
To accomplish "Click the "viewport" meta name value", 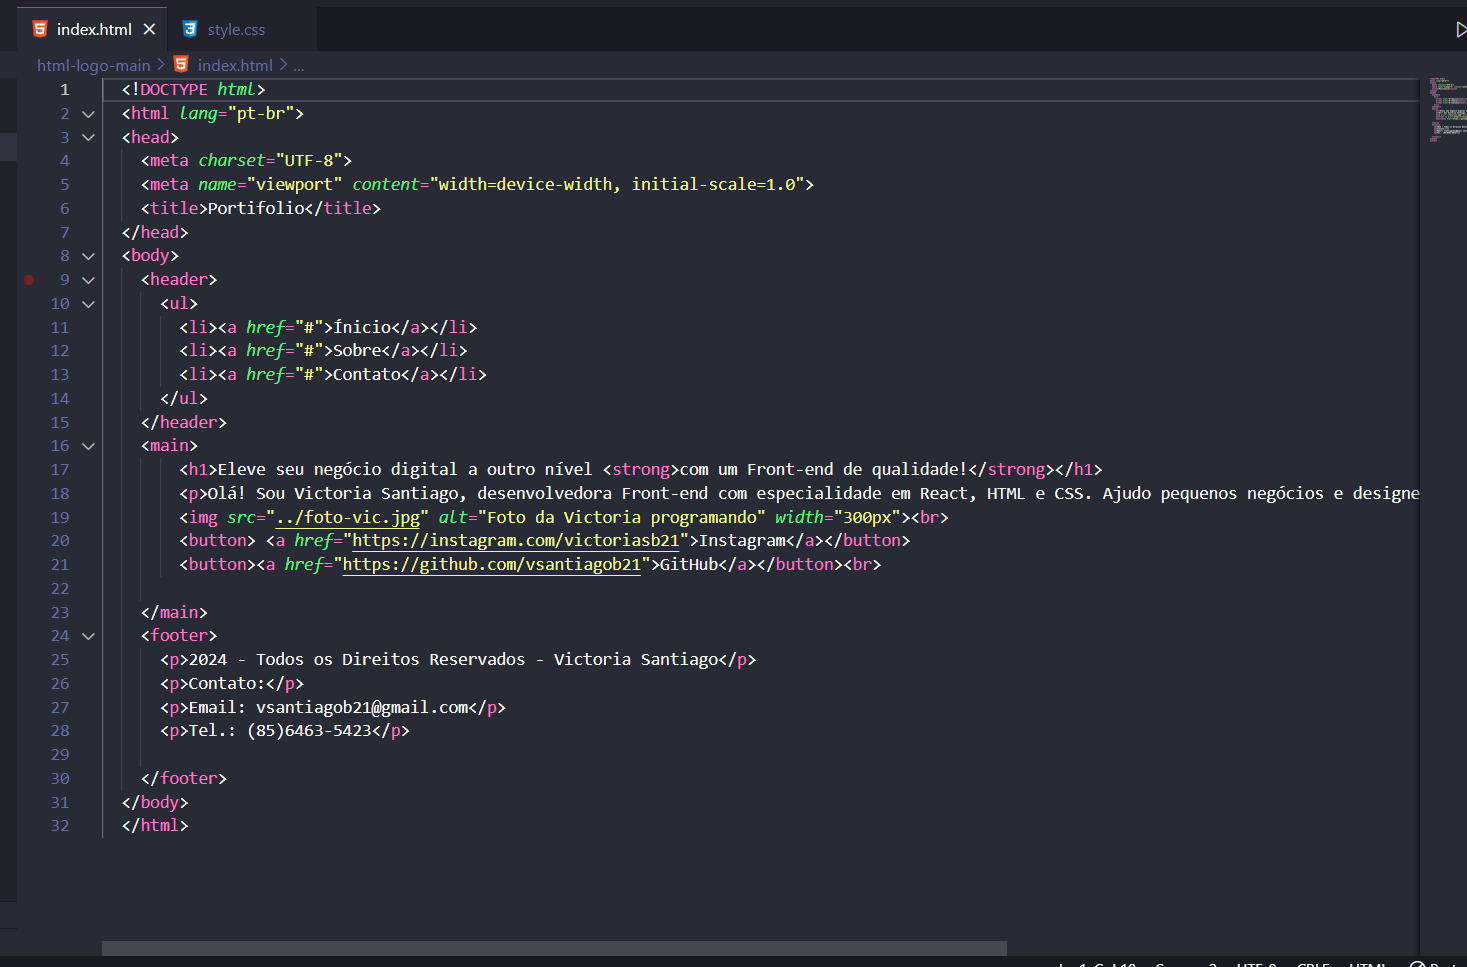I will tap(294, 185).
